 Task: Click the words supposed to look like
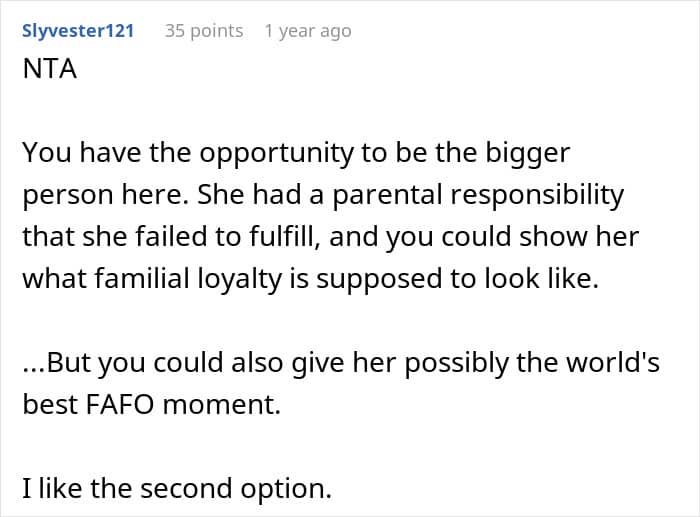tap(457, 279)
